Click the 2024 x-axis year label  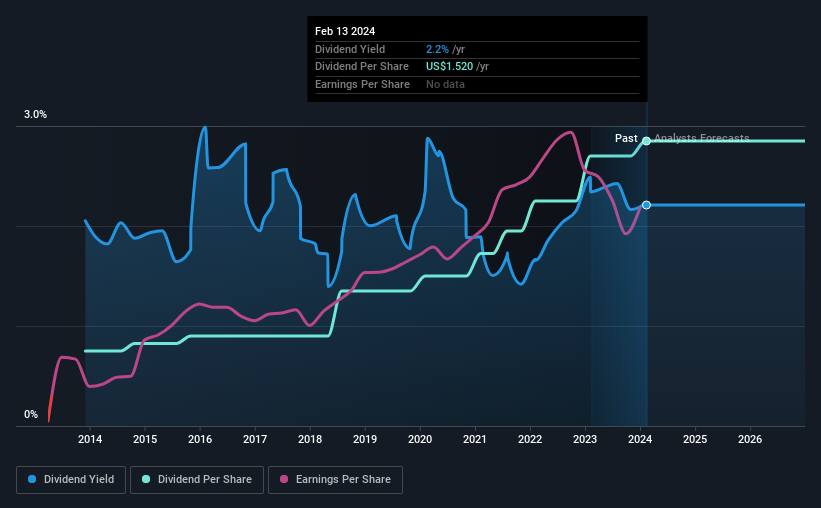(640, 439)
